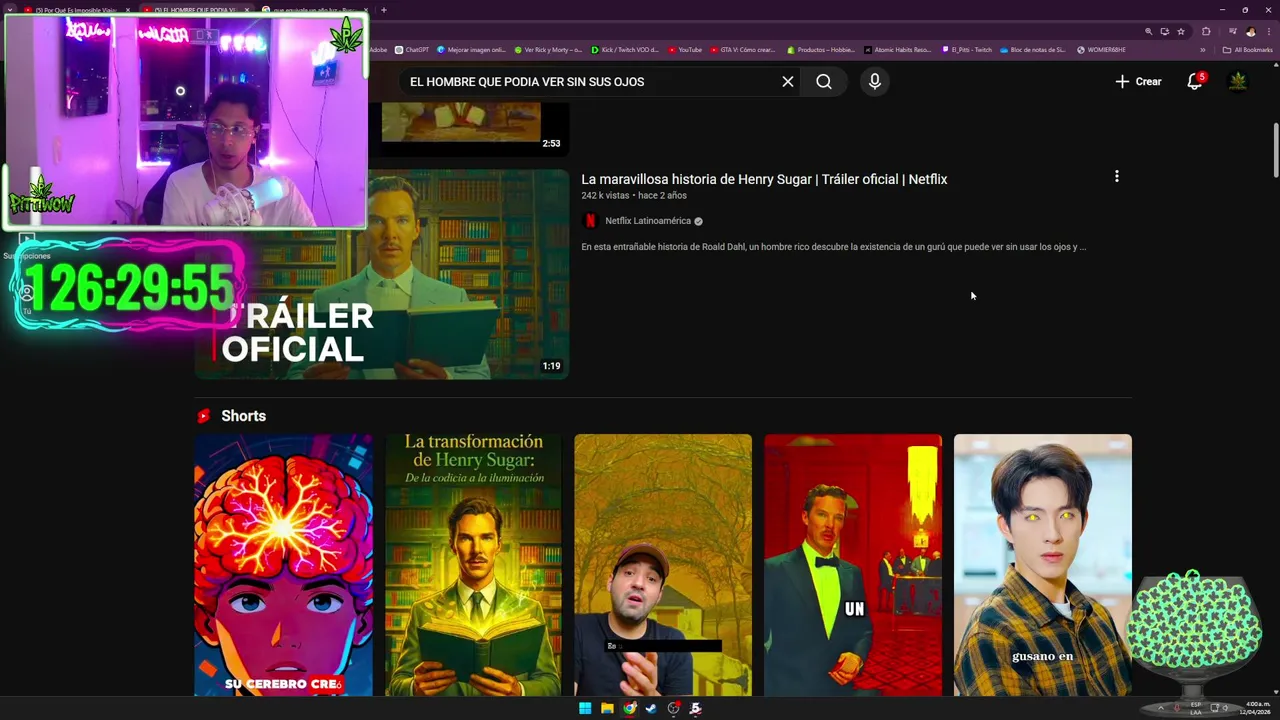Open the 'gusano en' plaid shirt short
The width and height of the screenshot is (1280, 720).
point(1043,565)
